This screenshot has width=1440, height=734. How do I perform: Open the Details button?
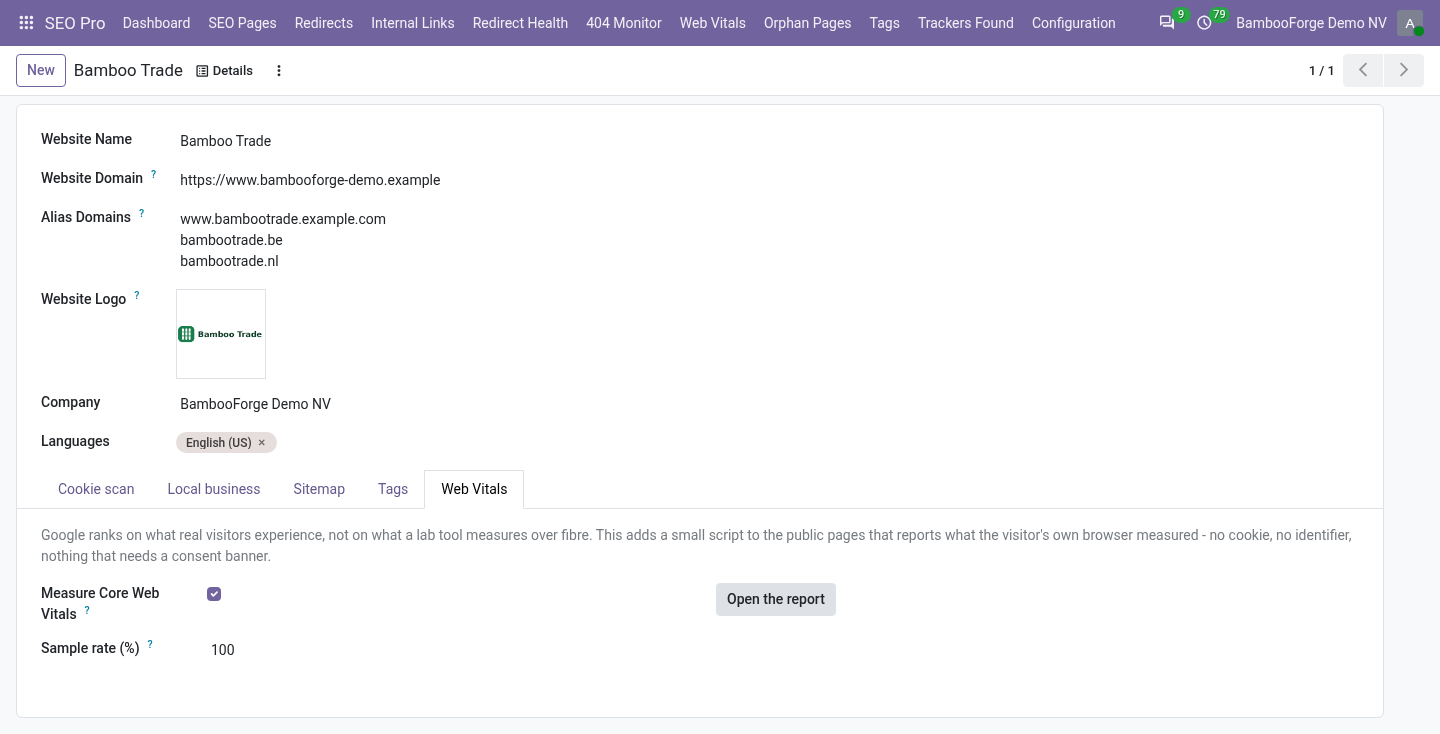(x=224, y=71)
